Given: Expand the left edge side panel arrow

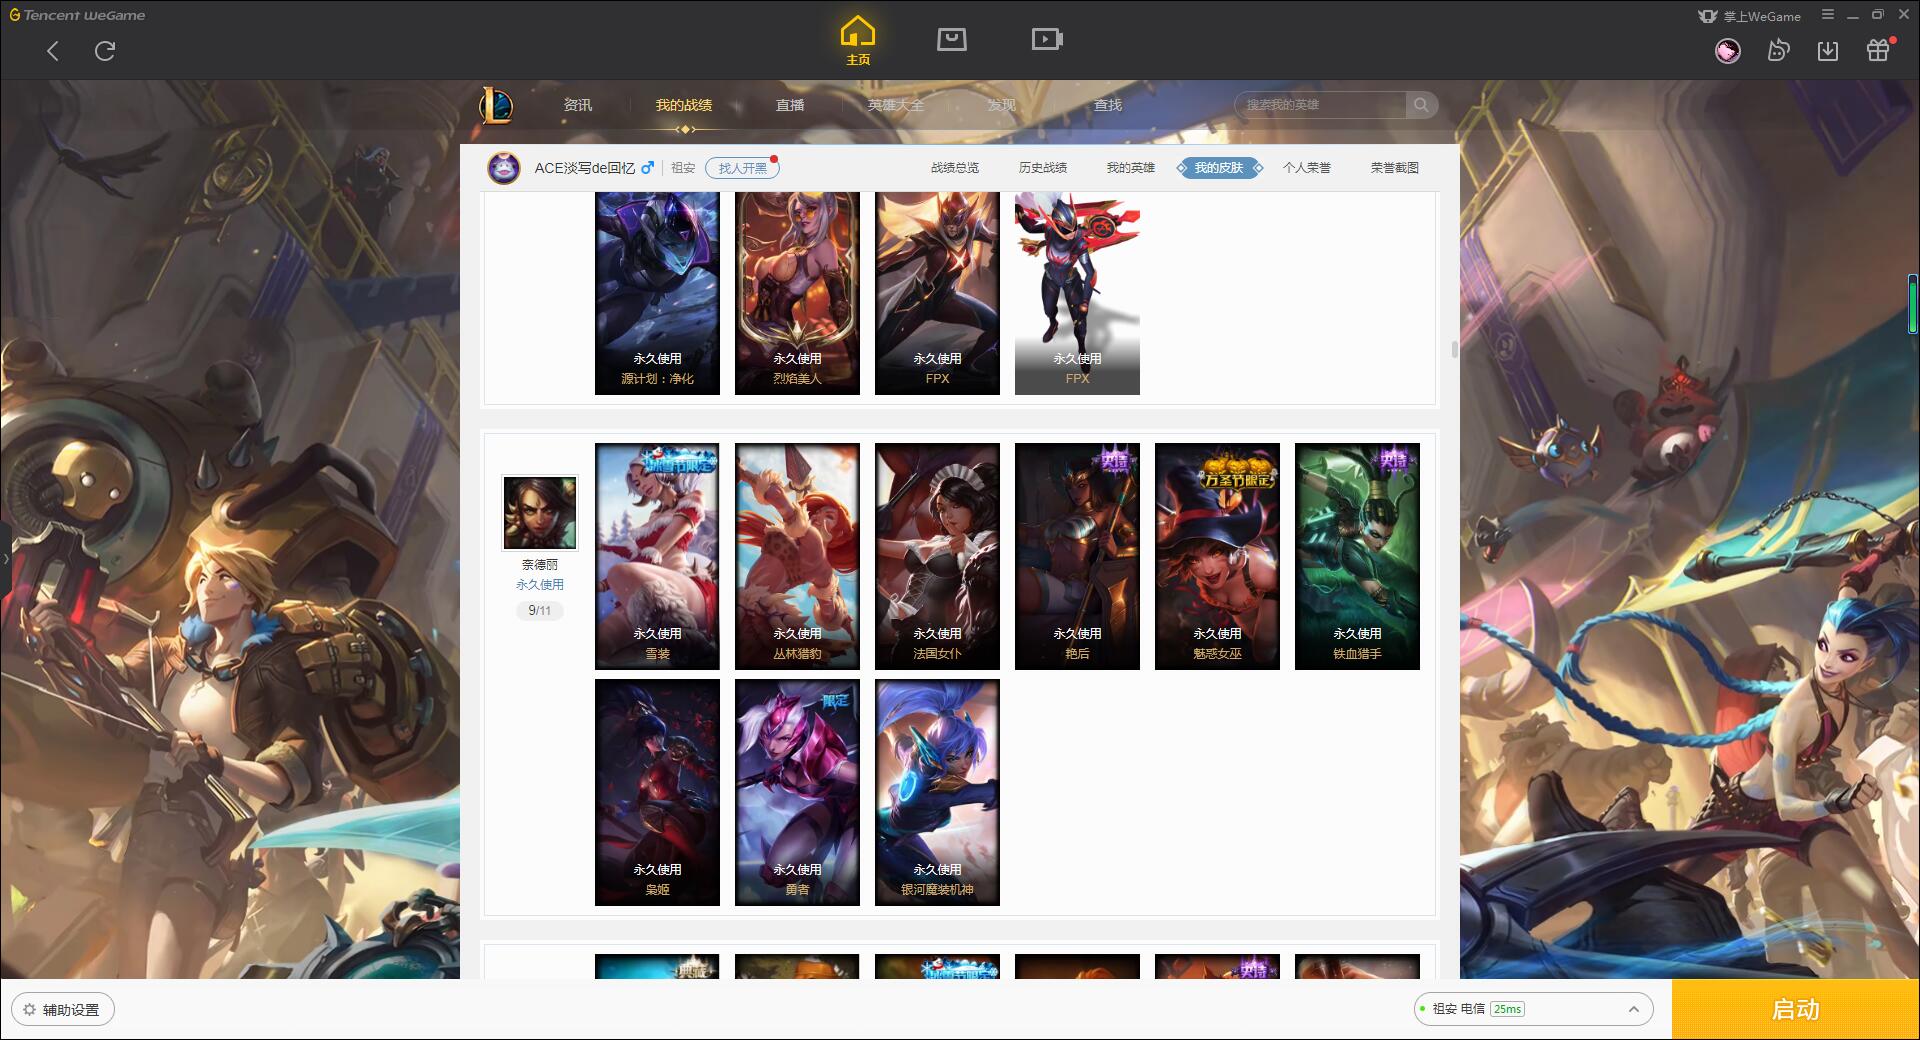Looking at the screenshot, I should (x=5, y=559).
